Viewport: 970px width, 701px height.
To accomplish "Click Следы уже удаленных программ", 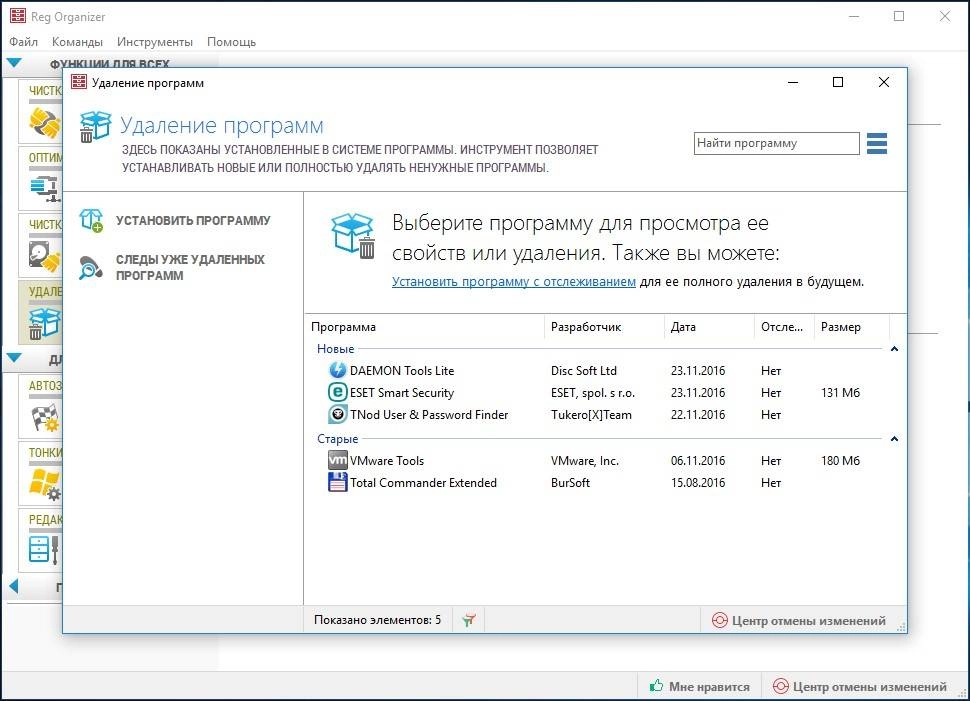I will coord(190,267).
